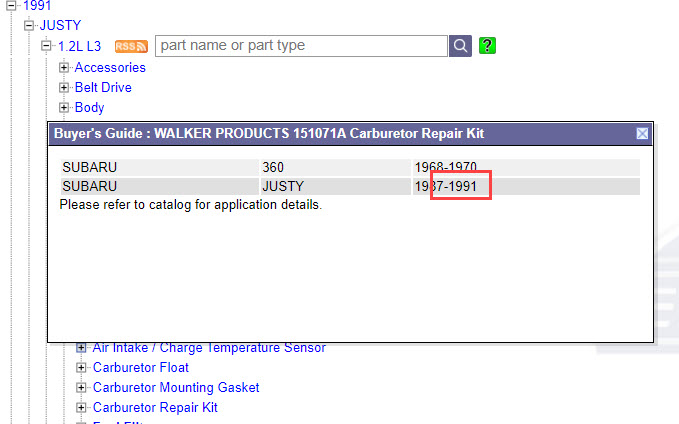
Task: Click the Buyer's Guide title bar text
Action: pyautogui.click(x=269, y=133)
